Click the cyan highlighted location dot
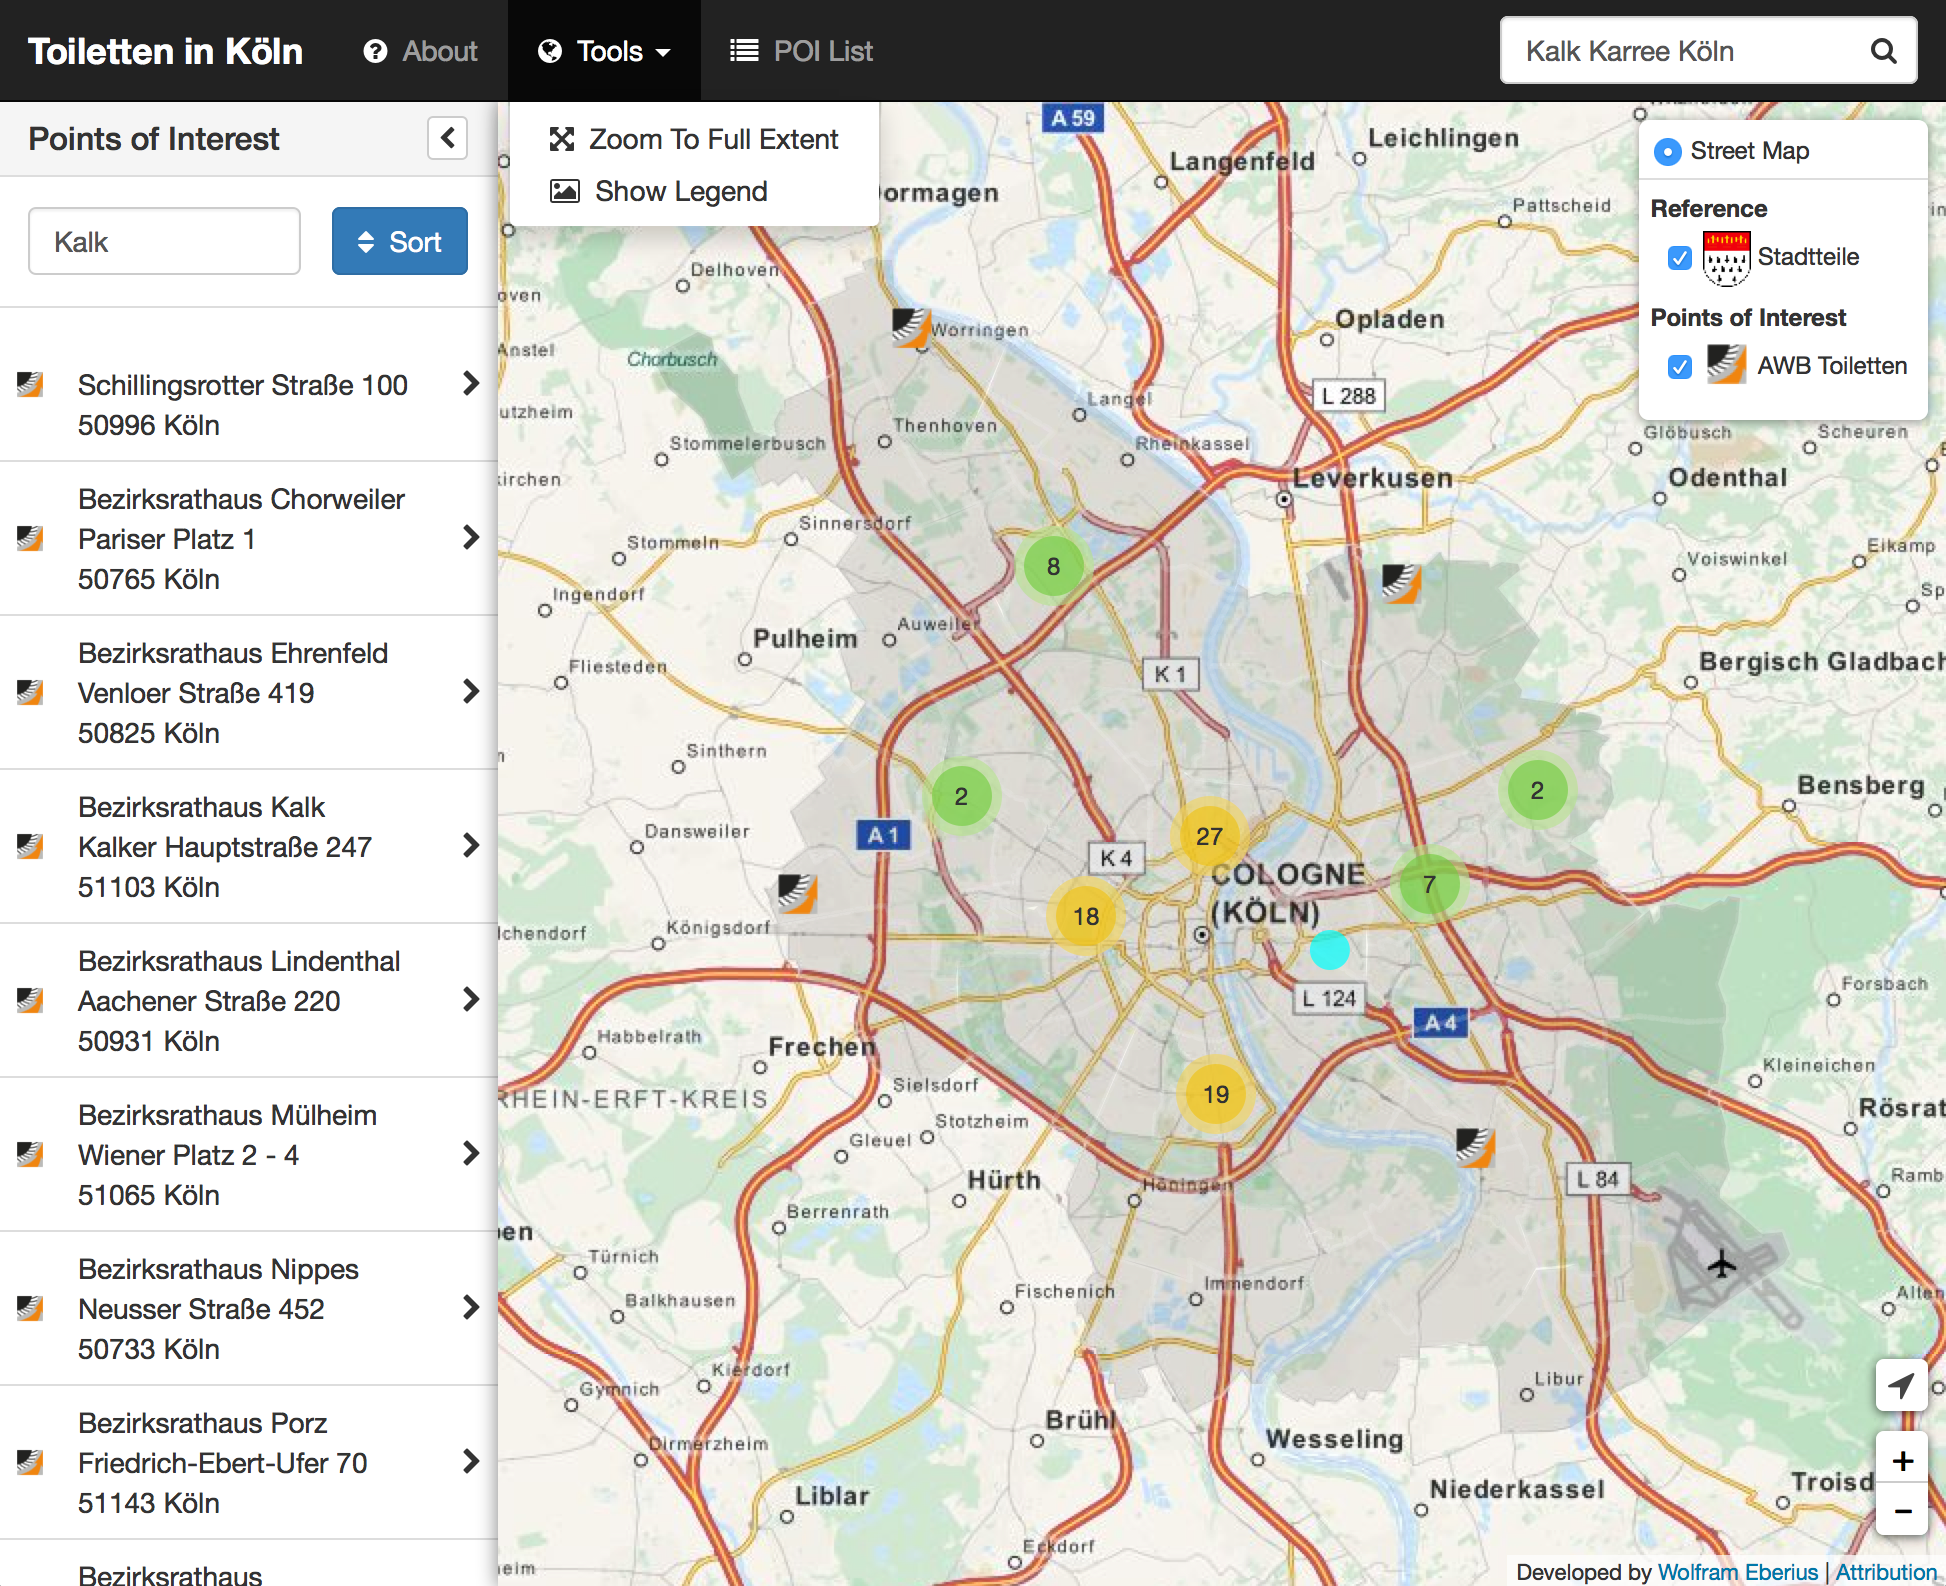This screenshot has height=1586, width=1946. pyautogui.click(x=1329, y=950)
